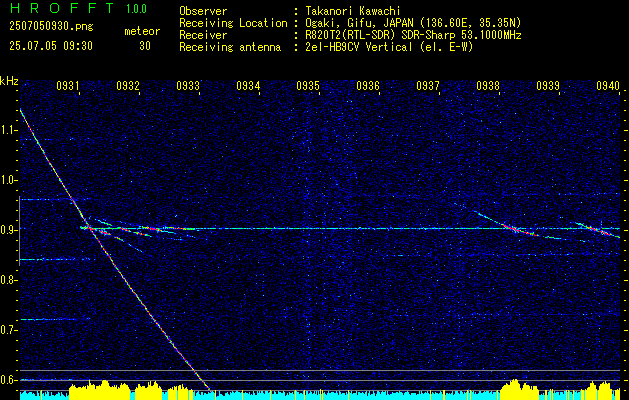Click the Ogaki, Gifu, JAPAN coordinates text
Viewport: 629px width, 400px height.
(413, 23)
